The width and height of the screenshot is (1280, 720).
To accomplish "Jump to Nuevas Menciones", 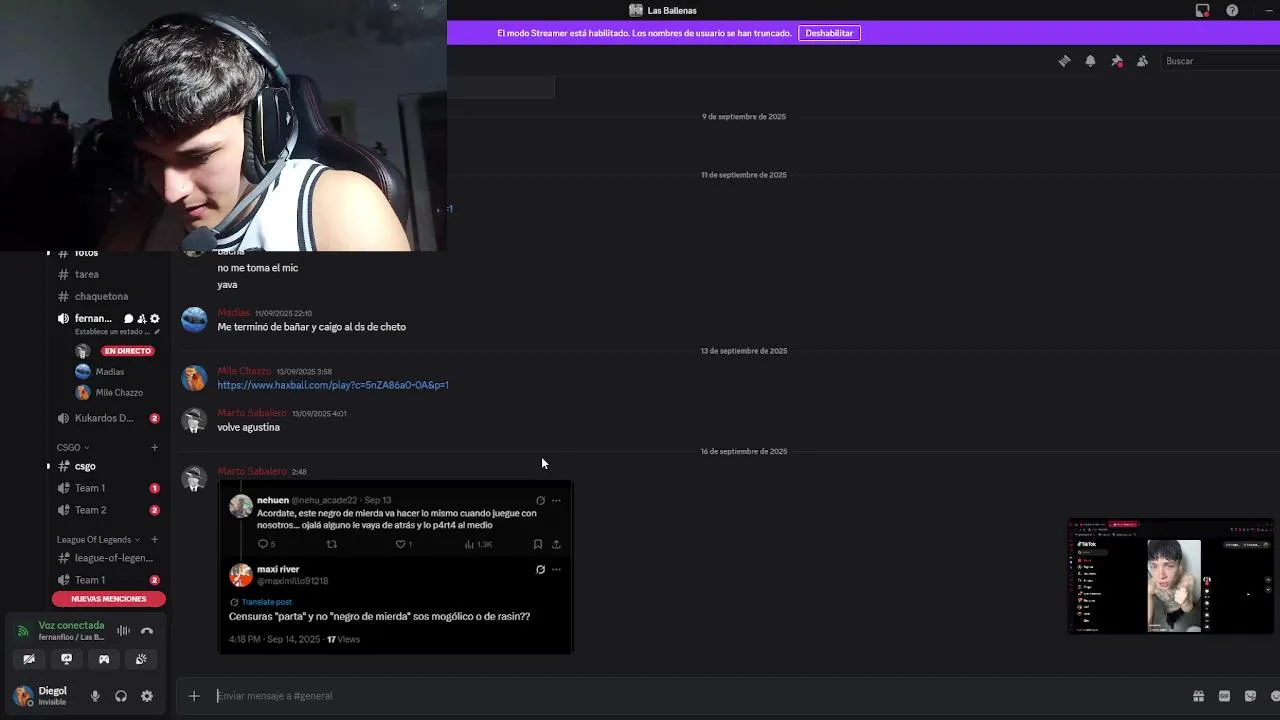I will [109, 599].
